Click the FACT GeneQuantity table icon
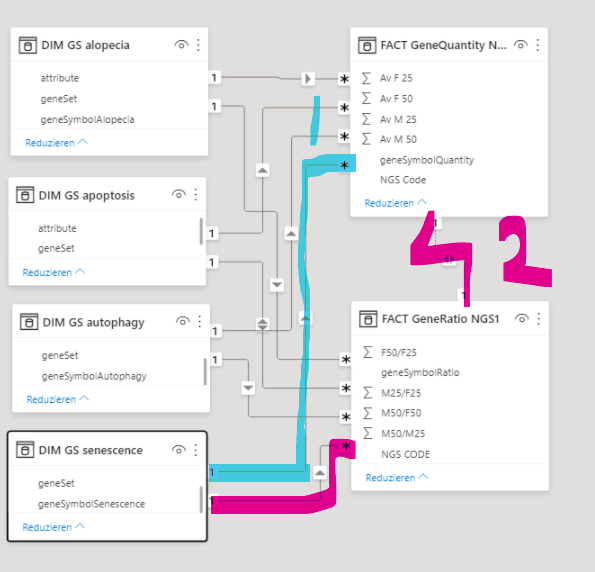Image resolution: width=595 pixels, height=572 pixels. 367,45
